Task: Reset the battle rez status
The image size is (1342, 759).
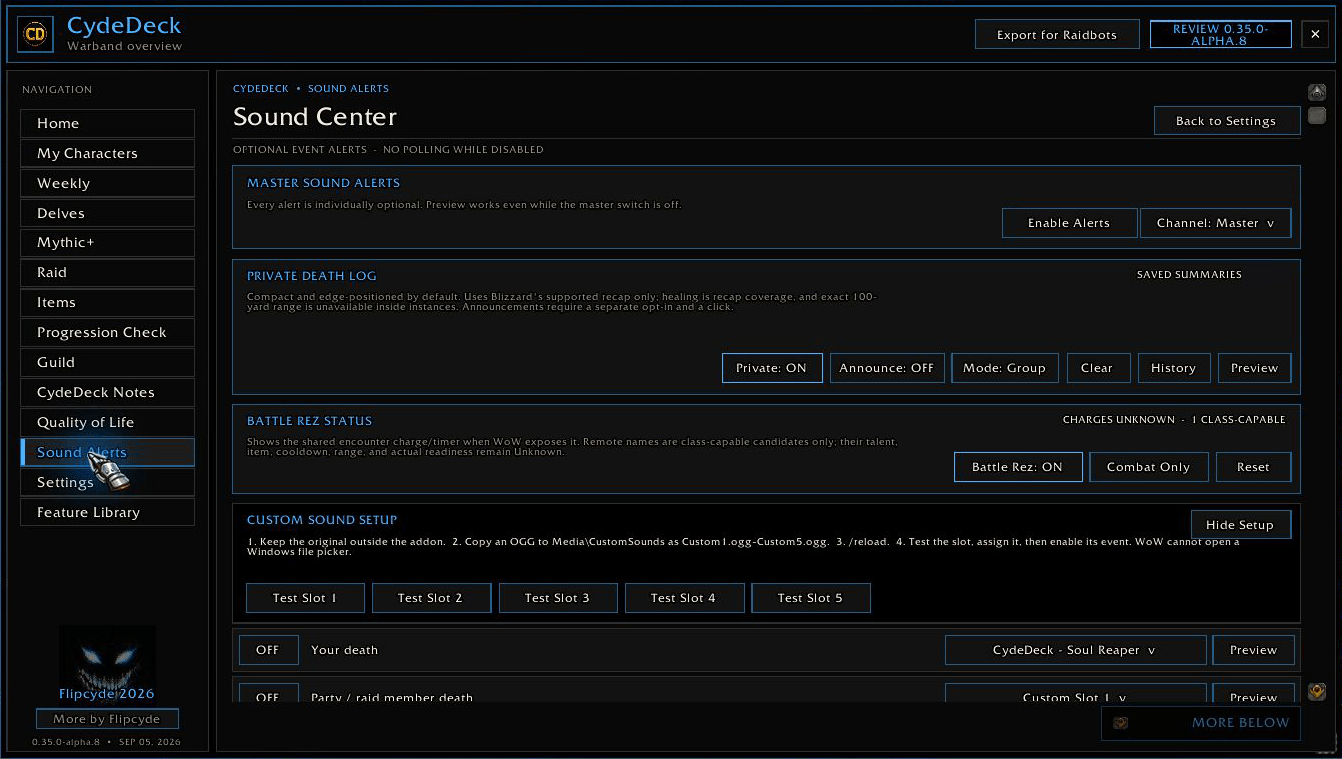Action: click(1253, 467)
